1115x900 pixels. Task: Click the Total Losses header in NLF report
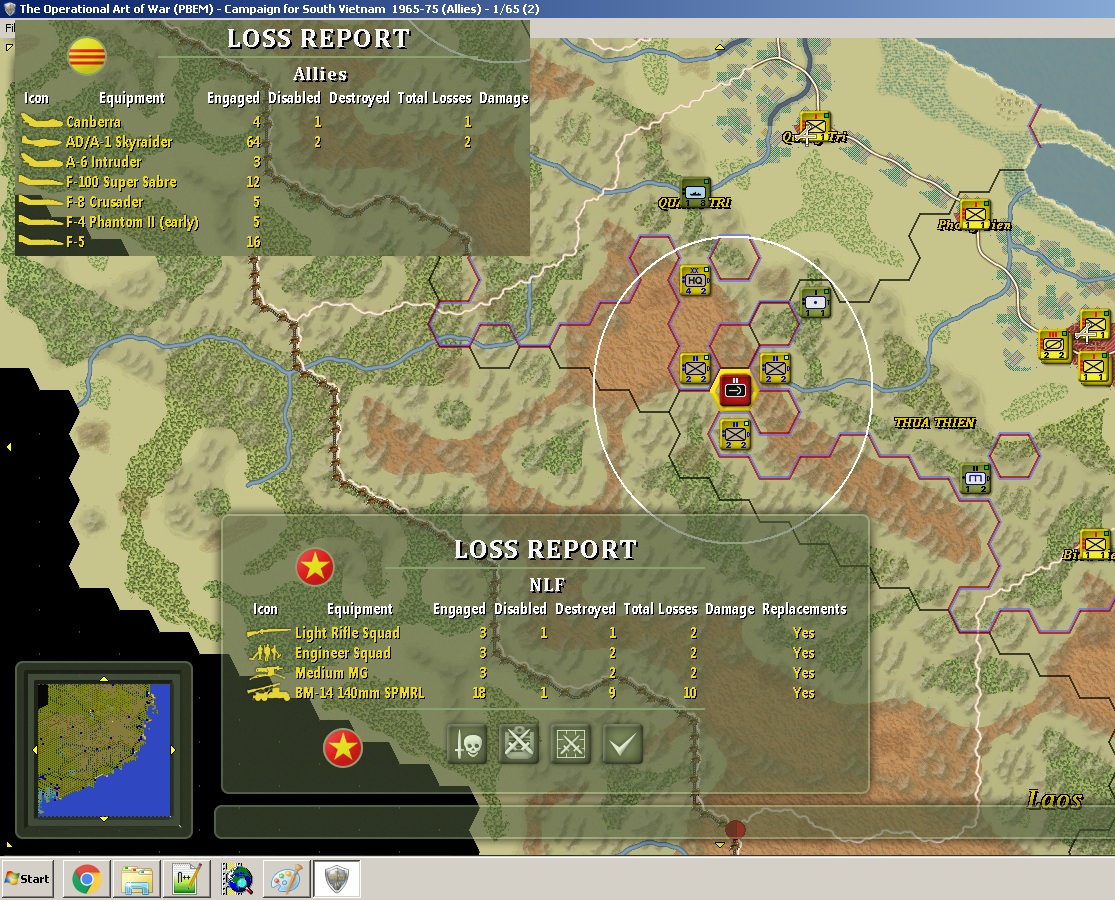point(661,609)
